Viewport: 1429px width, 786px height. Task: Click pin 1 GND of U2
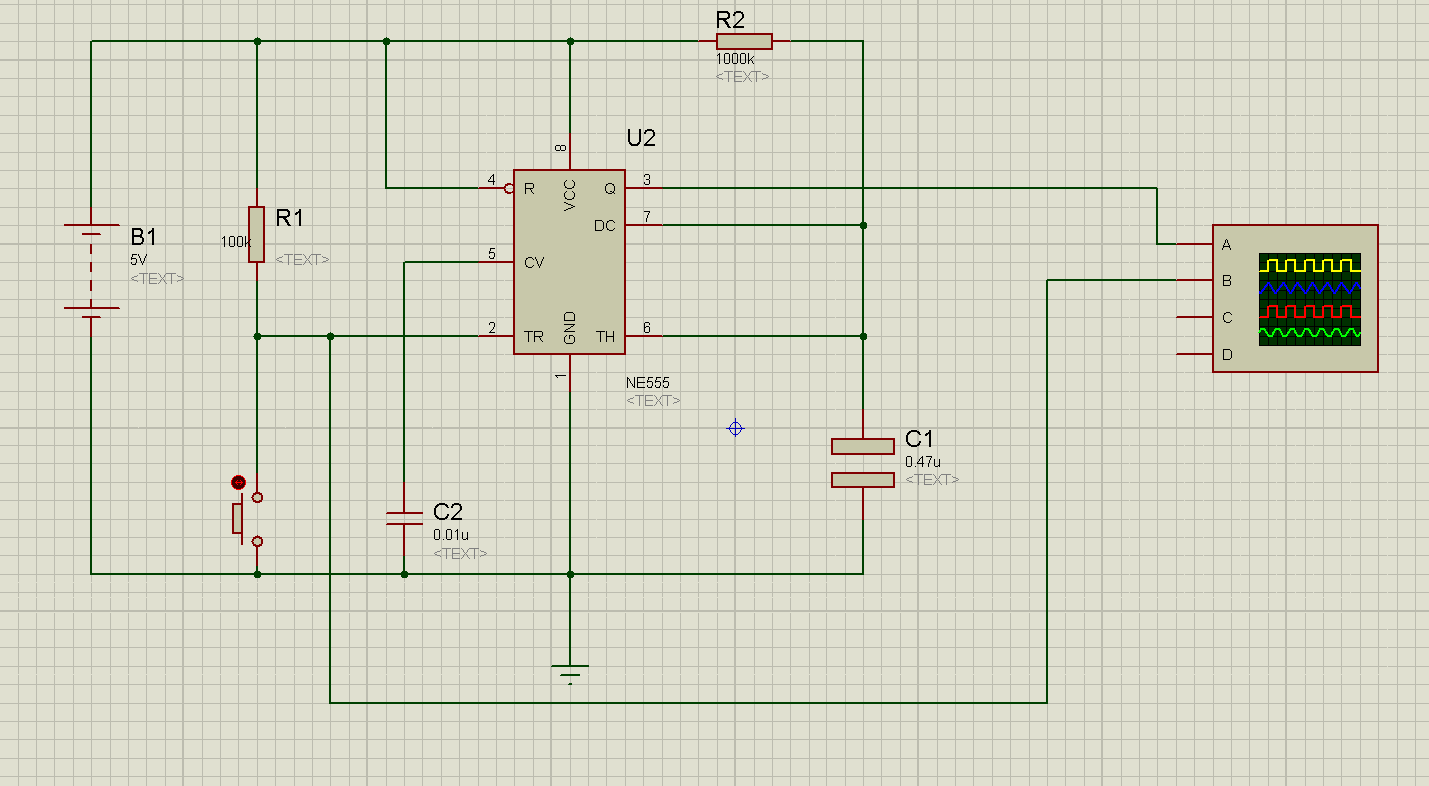click(569, 372)
